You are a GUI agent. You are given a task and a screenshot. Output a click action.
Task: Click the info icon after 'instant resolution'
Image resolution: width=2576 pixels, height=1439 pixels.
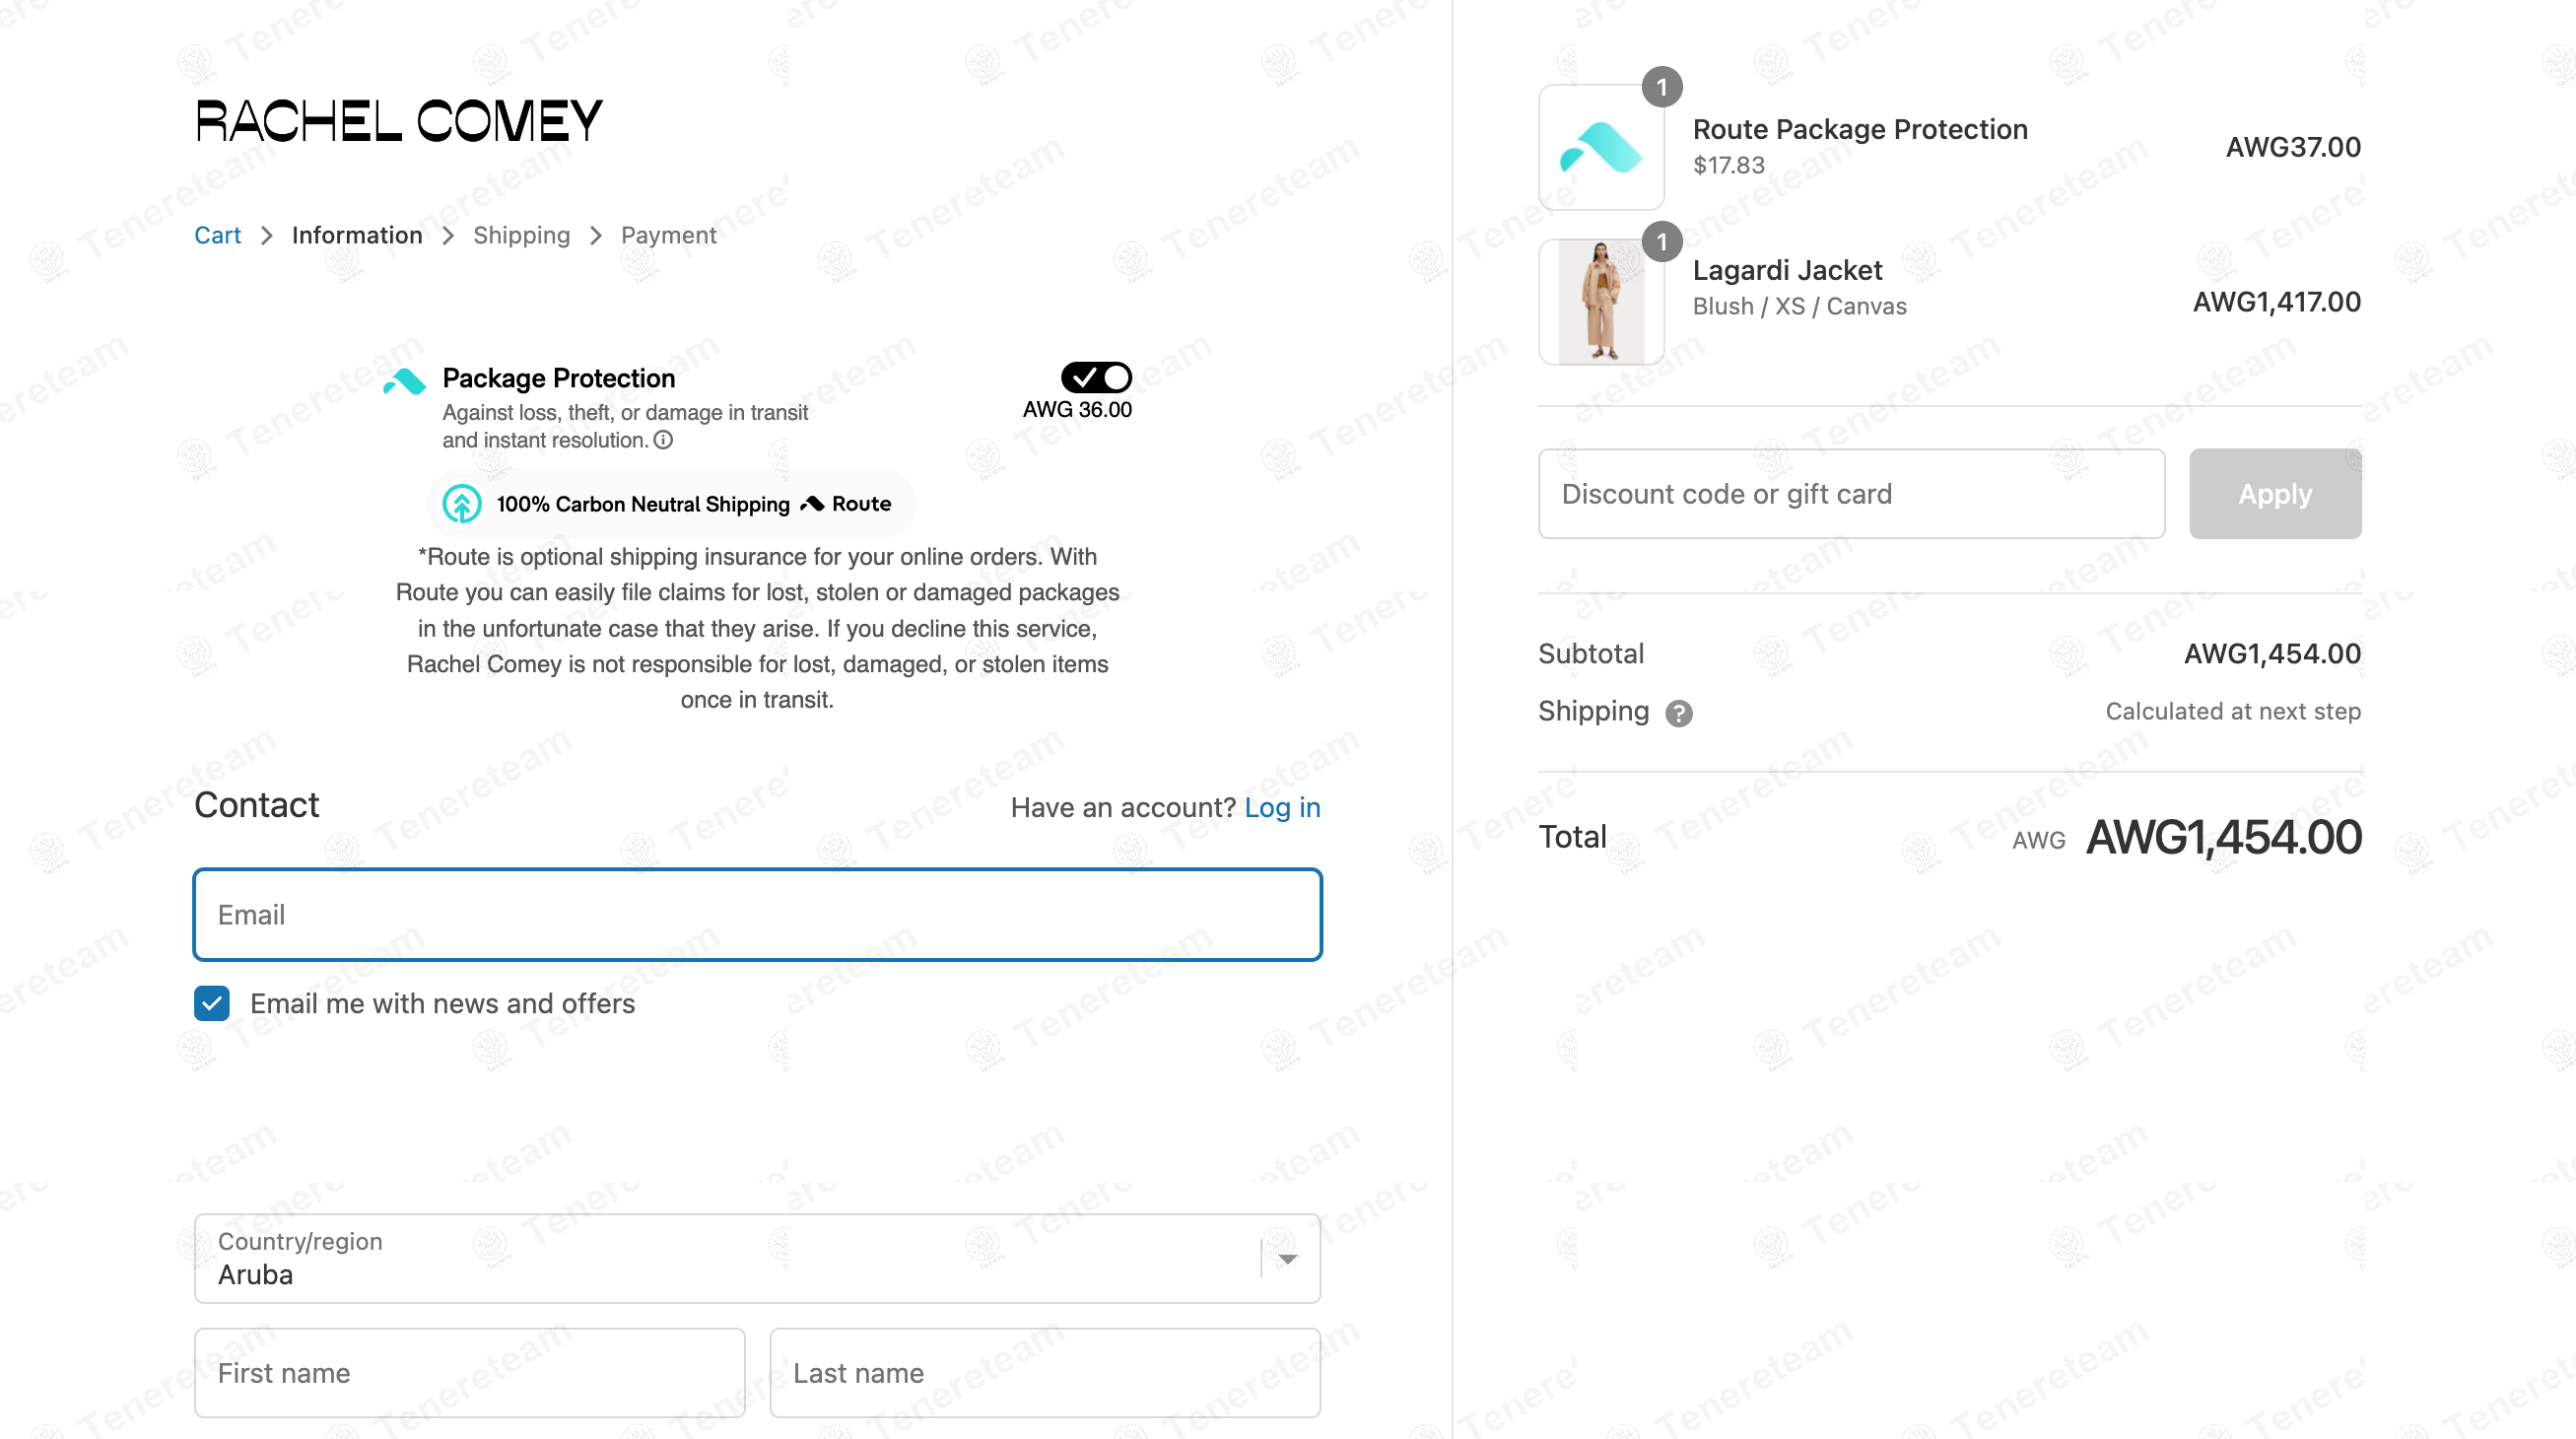pos(663,440)
